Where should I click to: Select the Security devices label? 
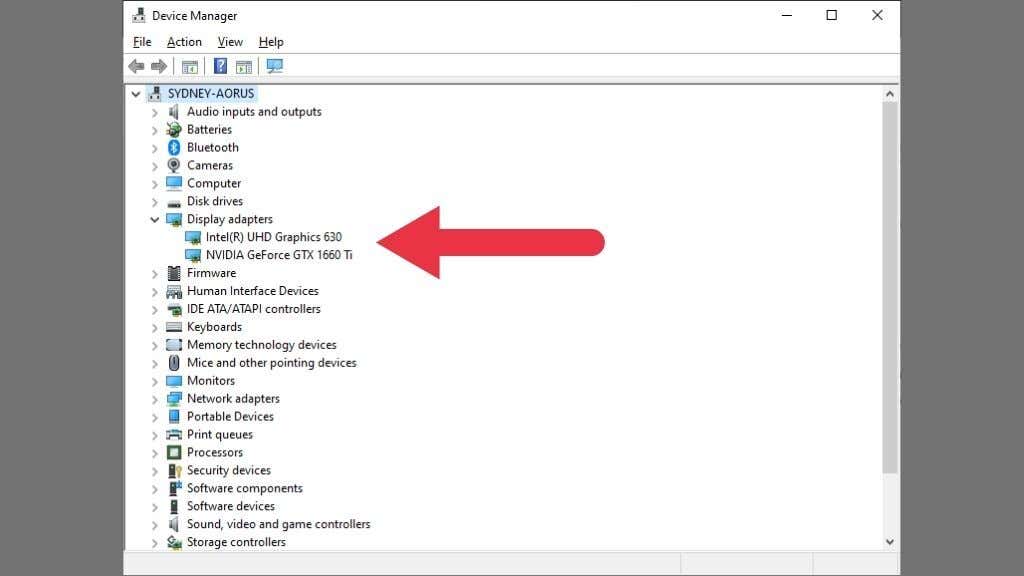[x=229, y=470]
